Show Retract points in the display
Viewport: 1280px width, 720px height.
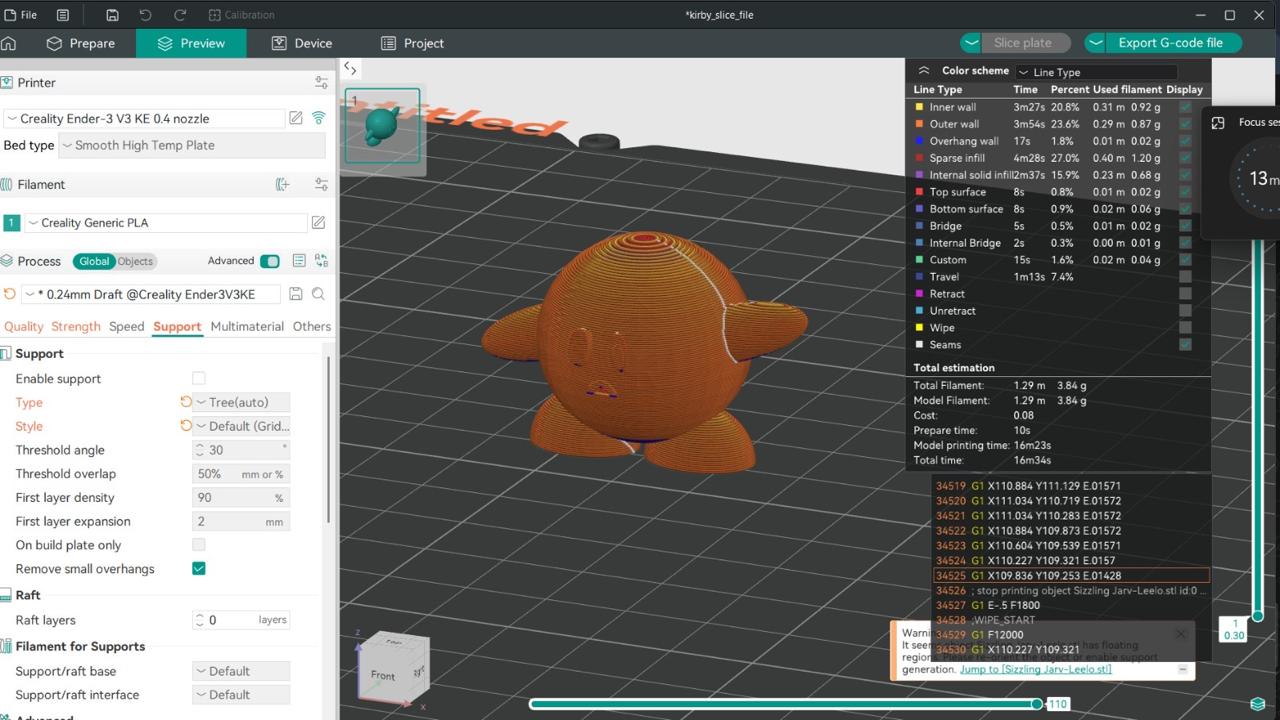point(1185,294)
